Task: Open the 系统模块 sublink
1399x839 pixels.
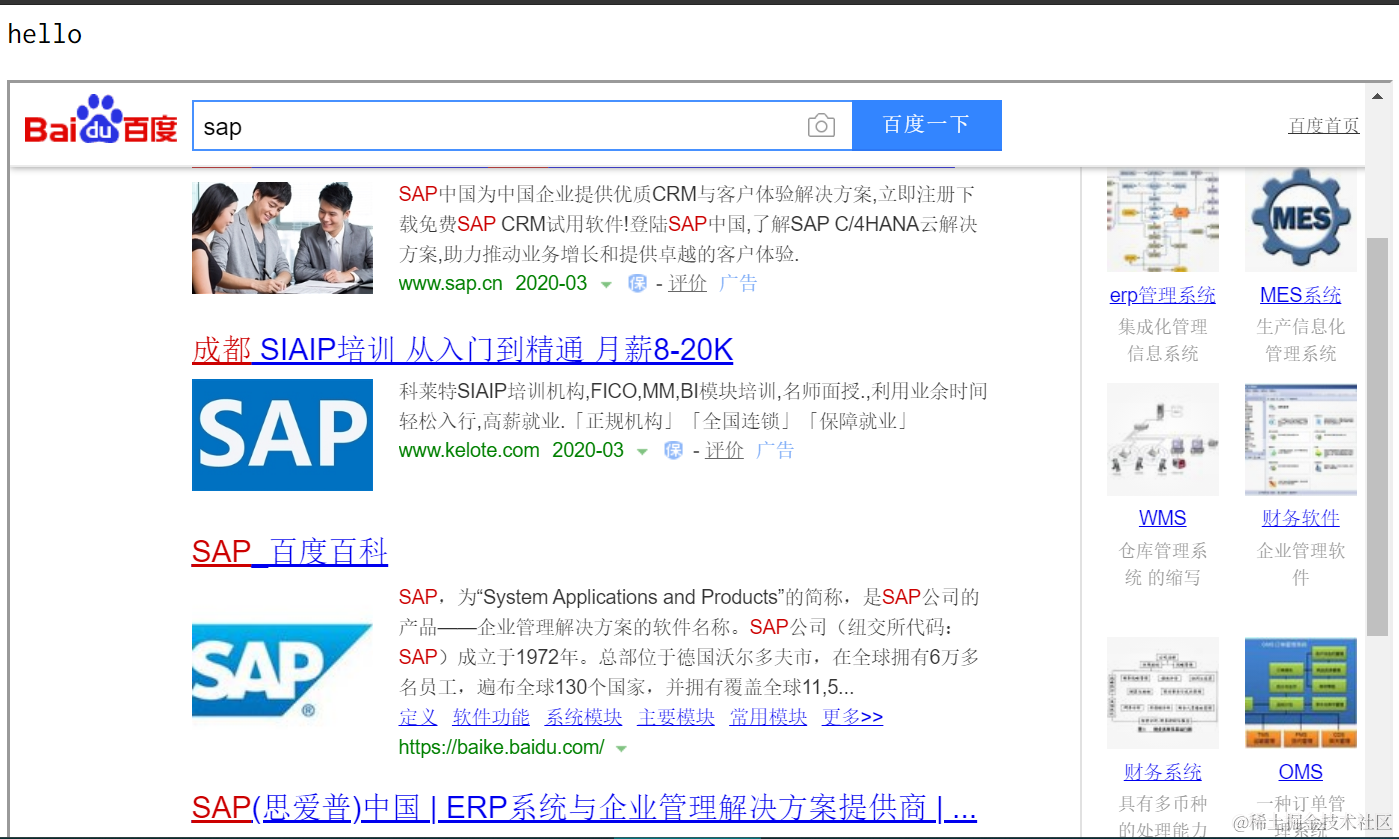Action: click(x=584, y=717)
